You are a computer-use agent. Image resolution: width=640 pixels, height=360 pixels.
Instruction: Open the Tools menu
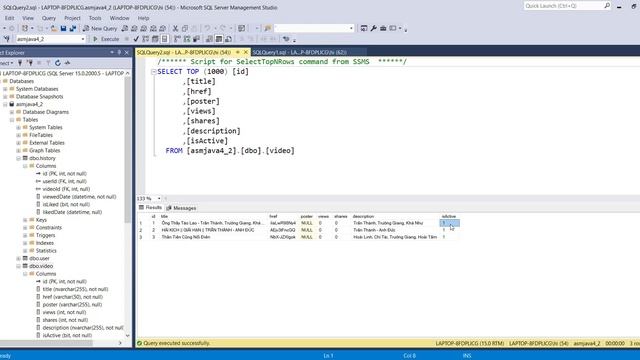coord(95,18)
